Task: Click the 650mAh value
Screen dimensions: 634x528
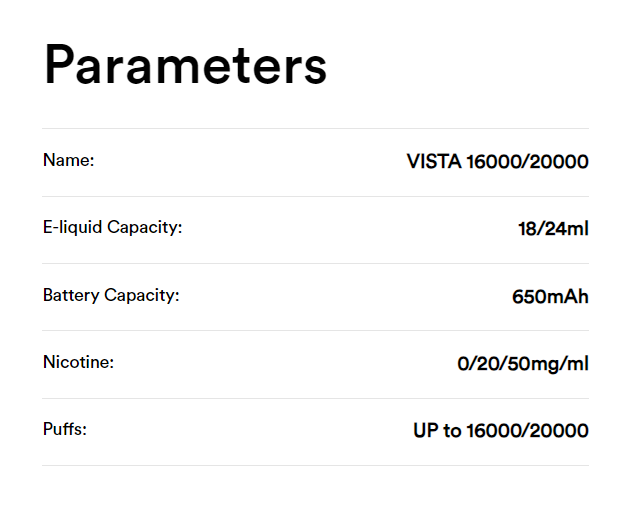Action: [550, 297]
